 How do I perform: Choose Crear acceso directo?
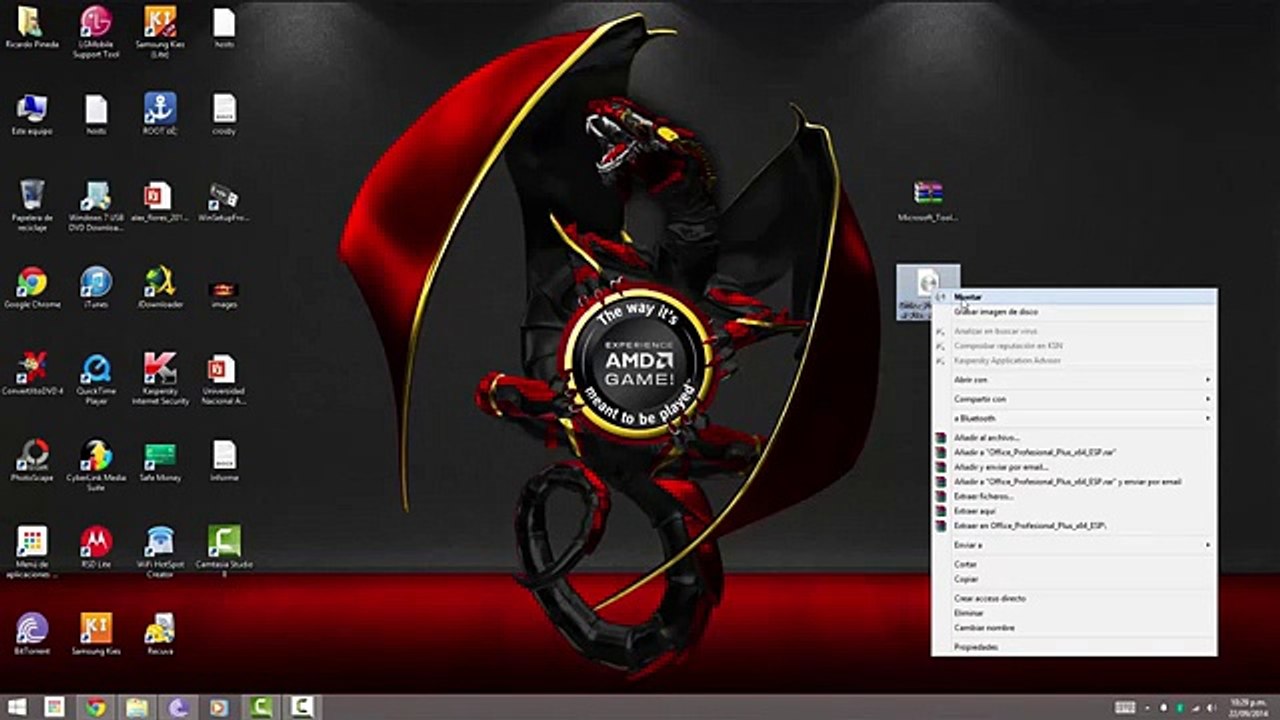tap(1074, 598)
